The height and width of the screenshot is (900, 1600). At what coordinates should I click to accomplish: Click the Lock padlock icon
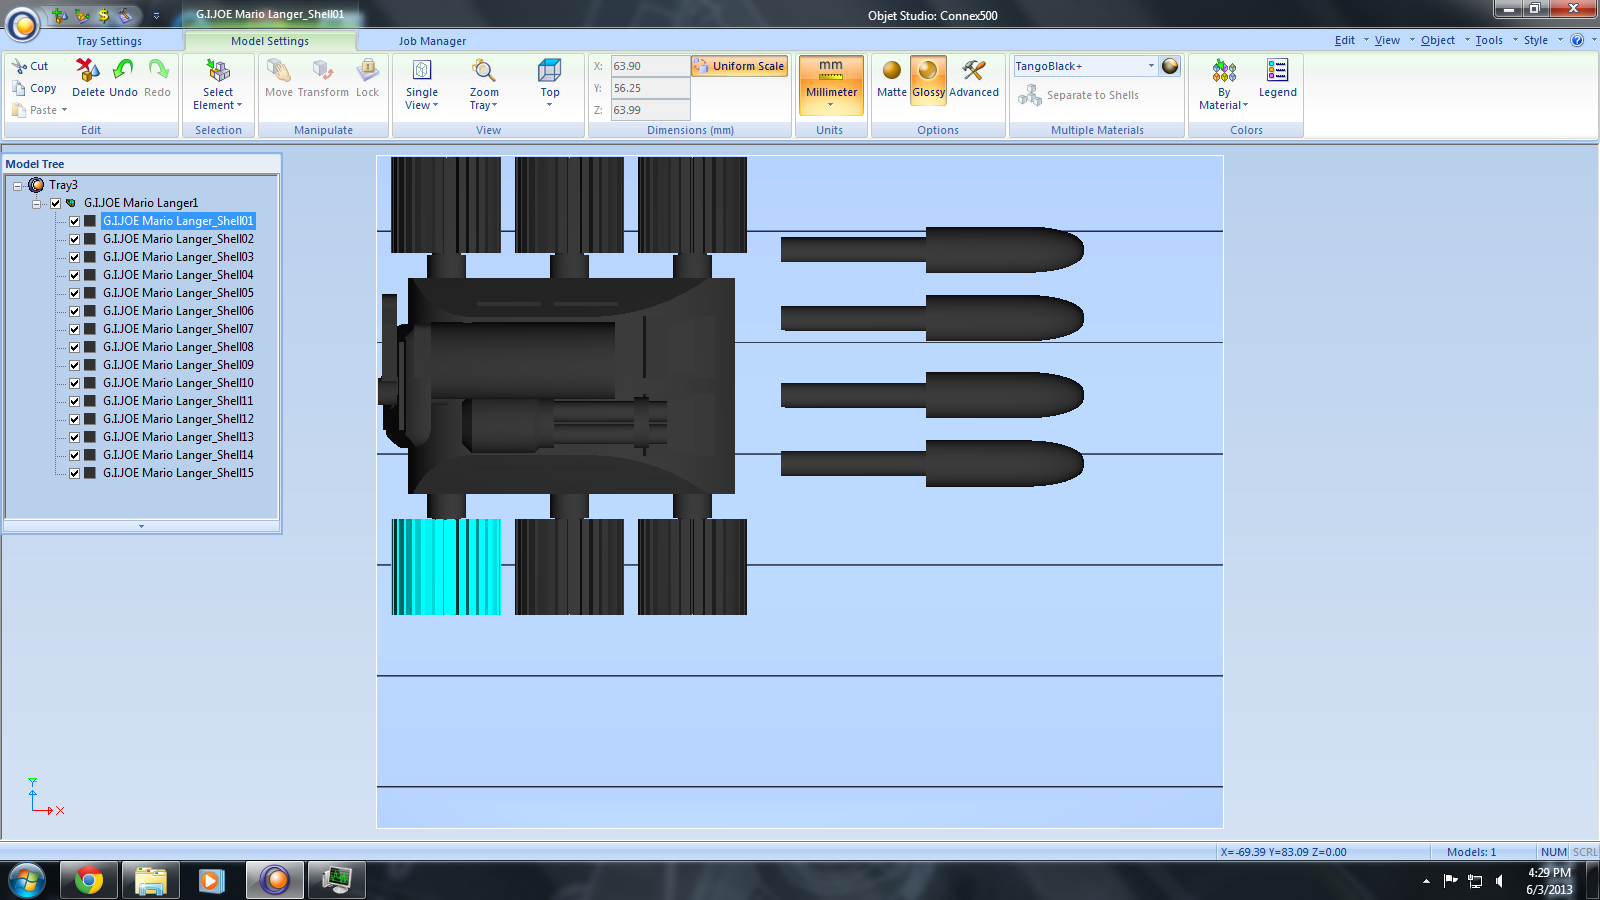click(368, 69)
